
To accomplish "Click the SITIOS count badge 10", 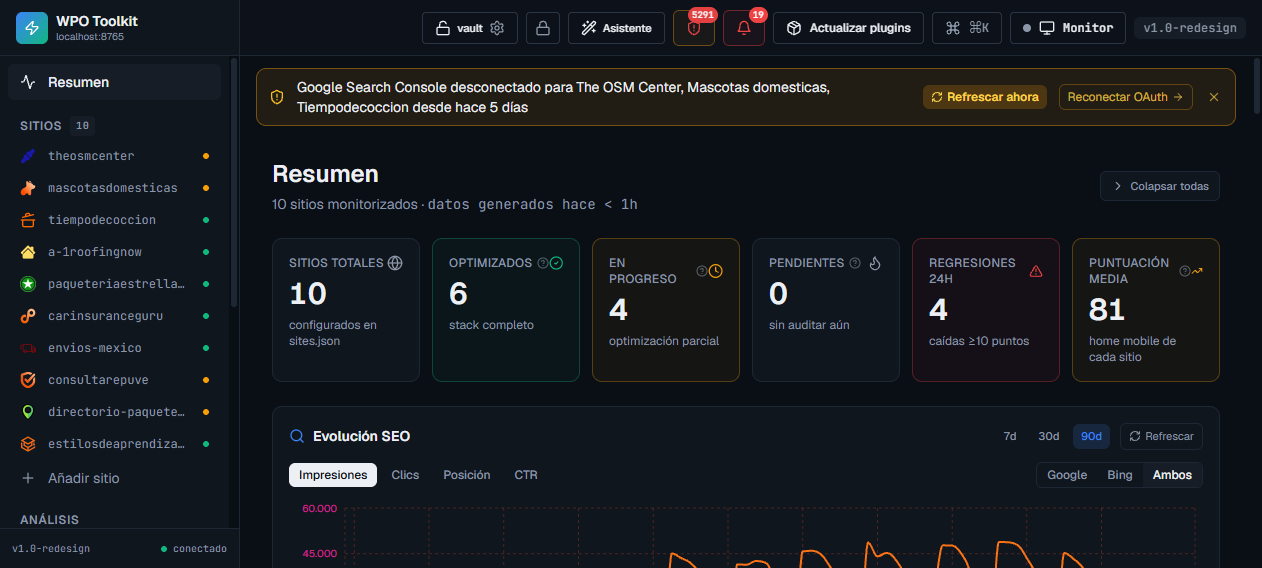I will pos(83,126).
